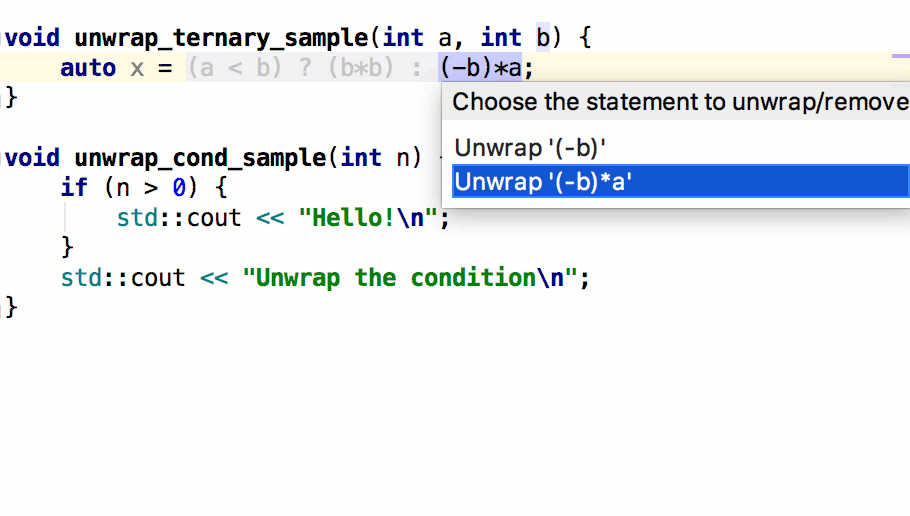Select the "Unwrap '(-b)'" popup option
The width and height of the screenshot is (910, 516).
530,148
